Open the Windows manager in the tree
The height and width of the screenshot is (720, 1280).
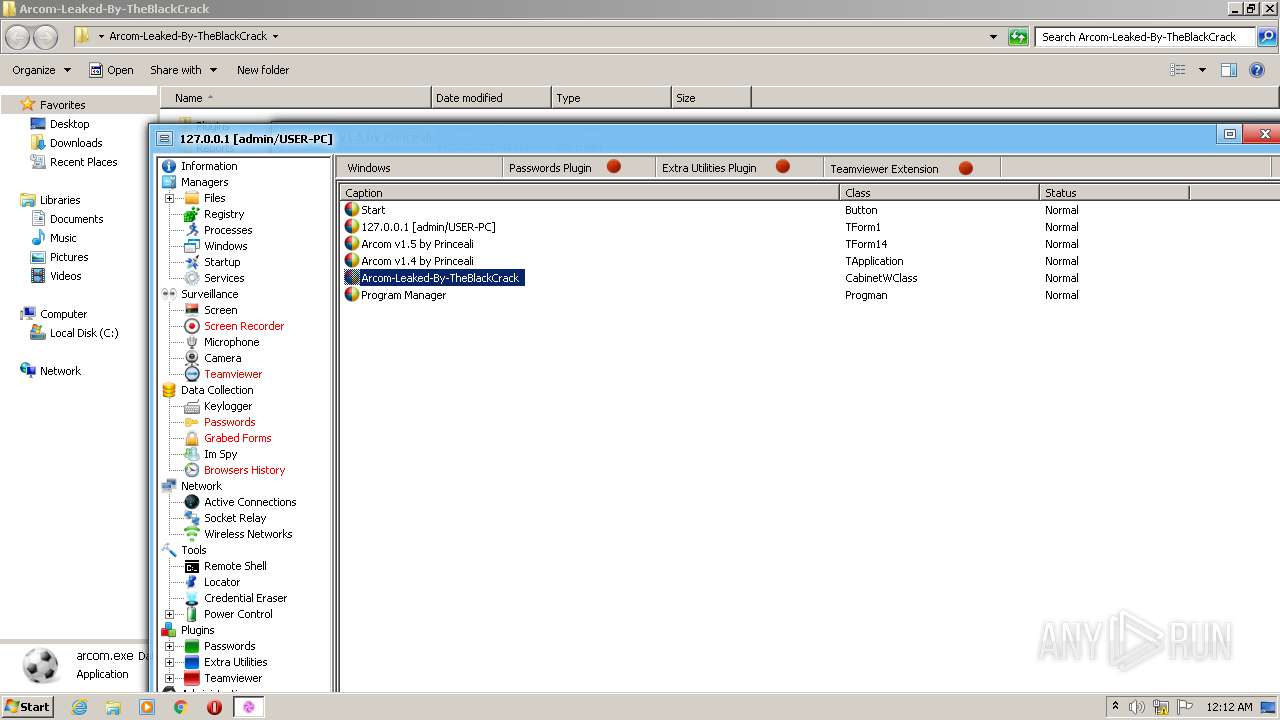click(x=225, y=246)
